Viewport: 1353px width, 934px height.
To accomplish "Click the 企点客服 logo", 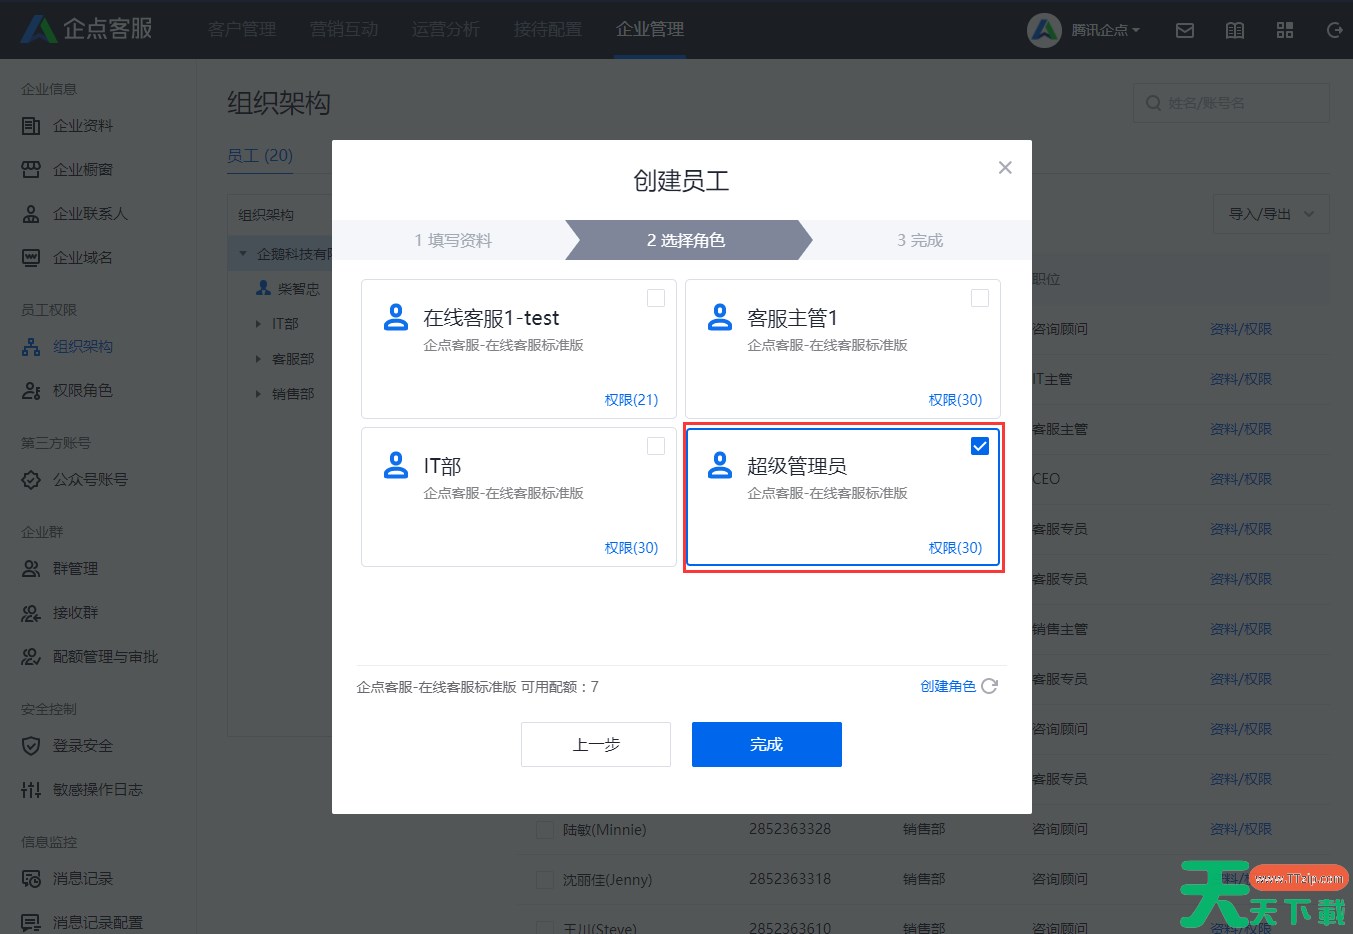I will [87, 29].
